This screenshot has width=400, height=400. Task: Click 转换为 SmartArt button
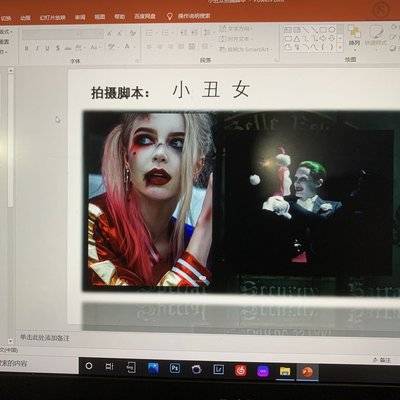(x=246, y=49)
